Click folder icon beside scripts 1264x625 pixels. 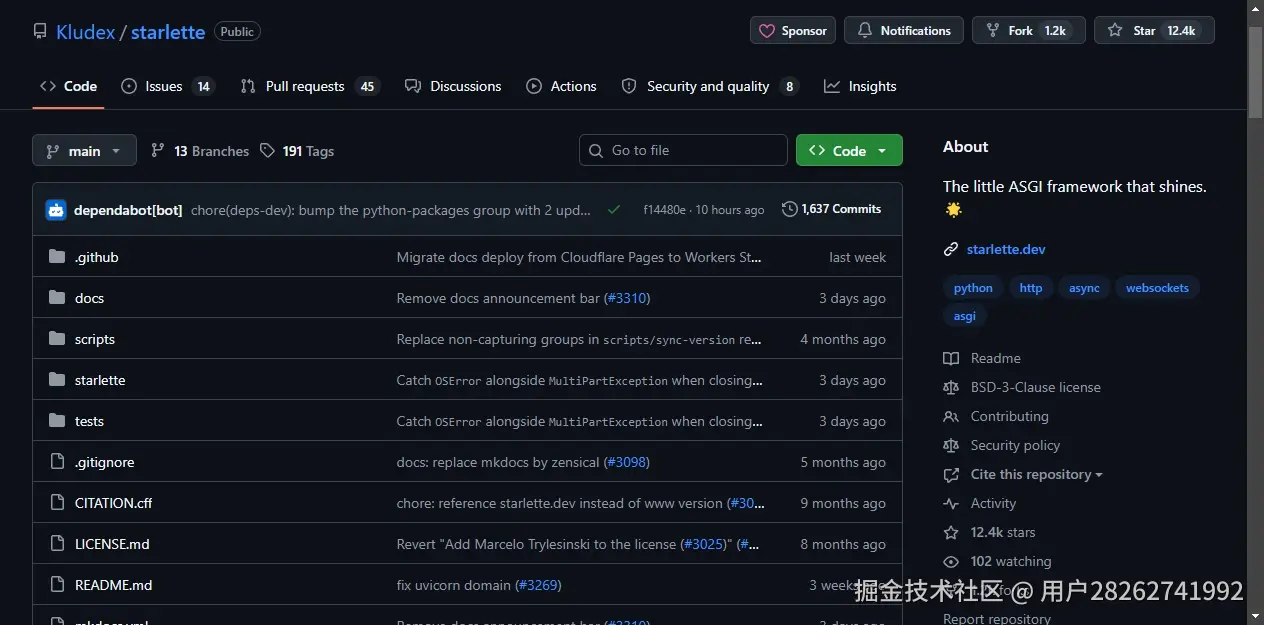[57, 339]
